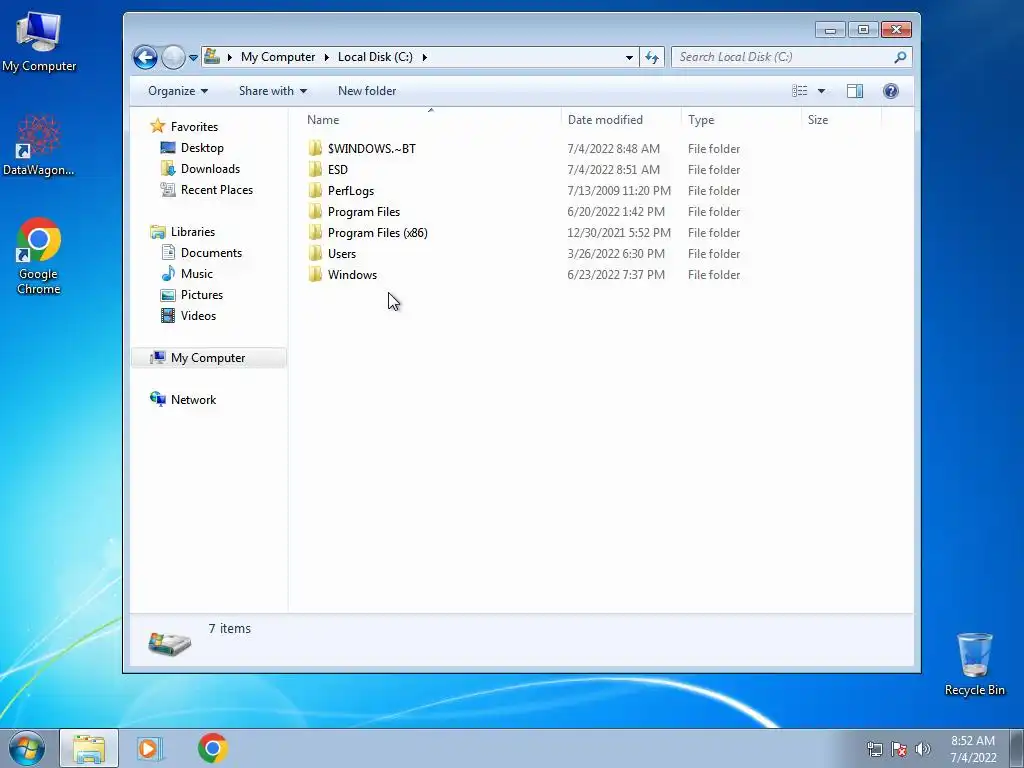
Task: Click the date 12/30/2021 5:52 PM
Action: tap(619, 232)
